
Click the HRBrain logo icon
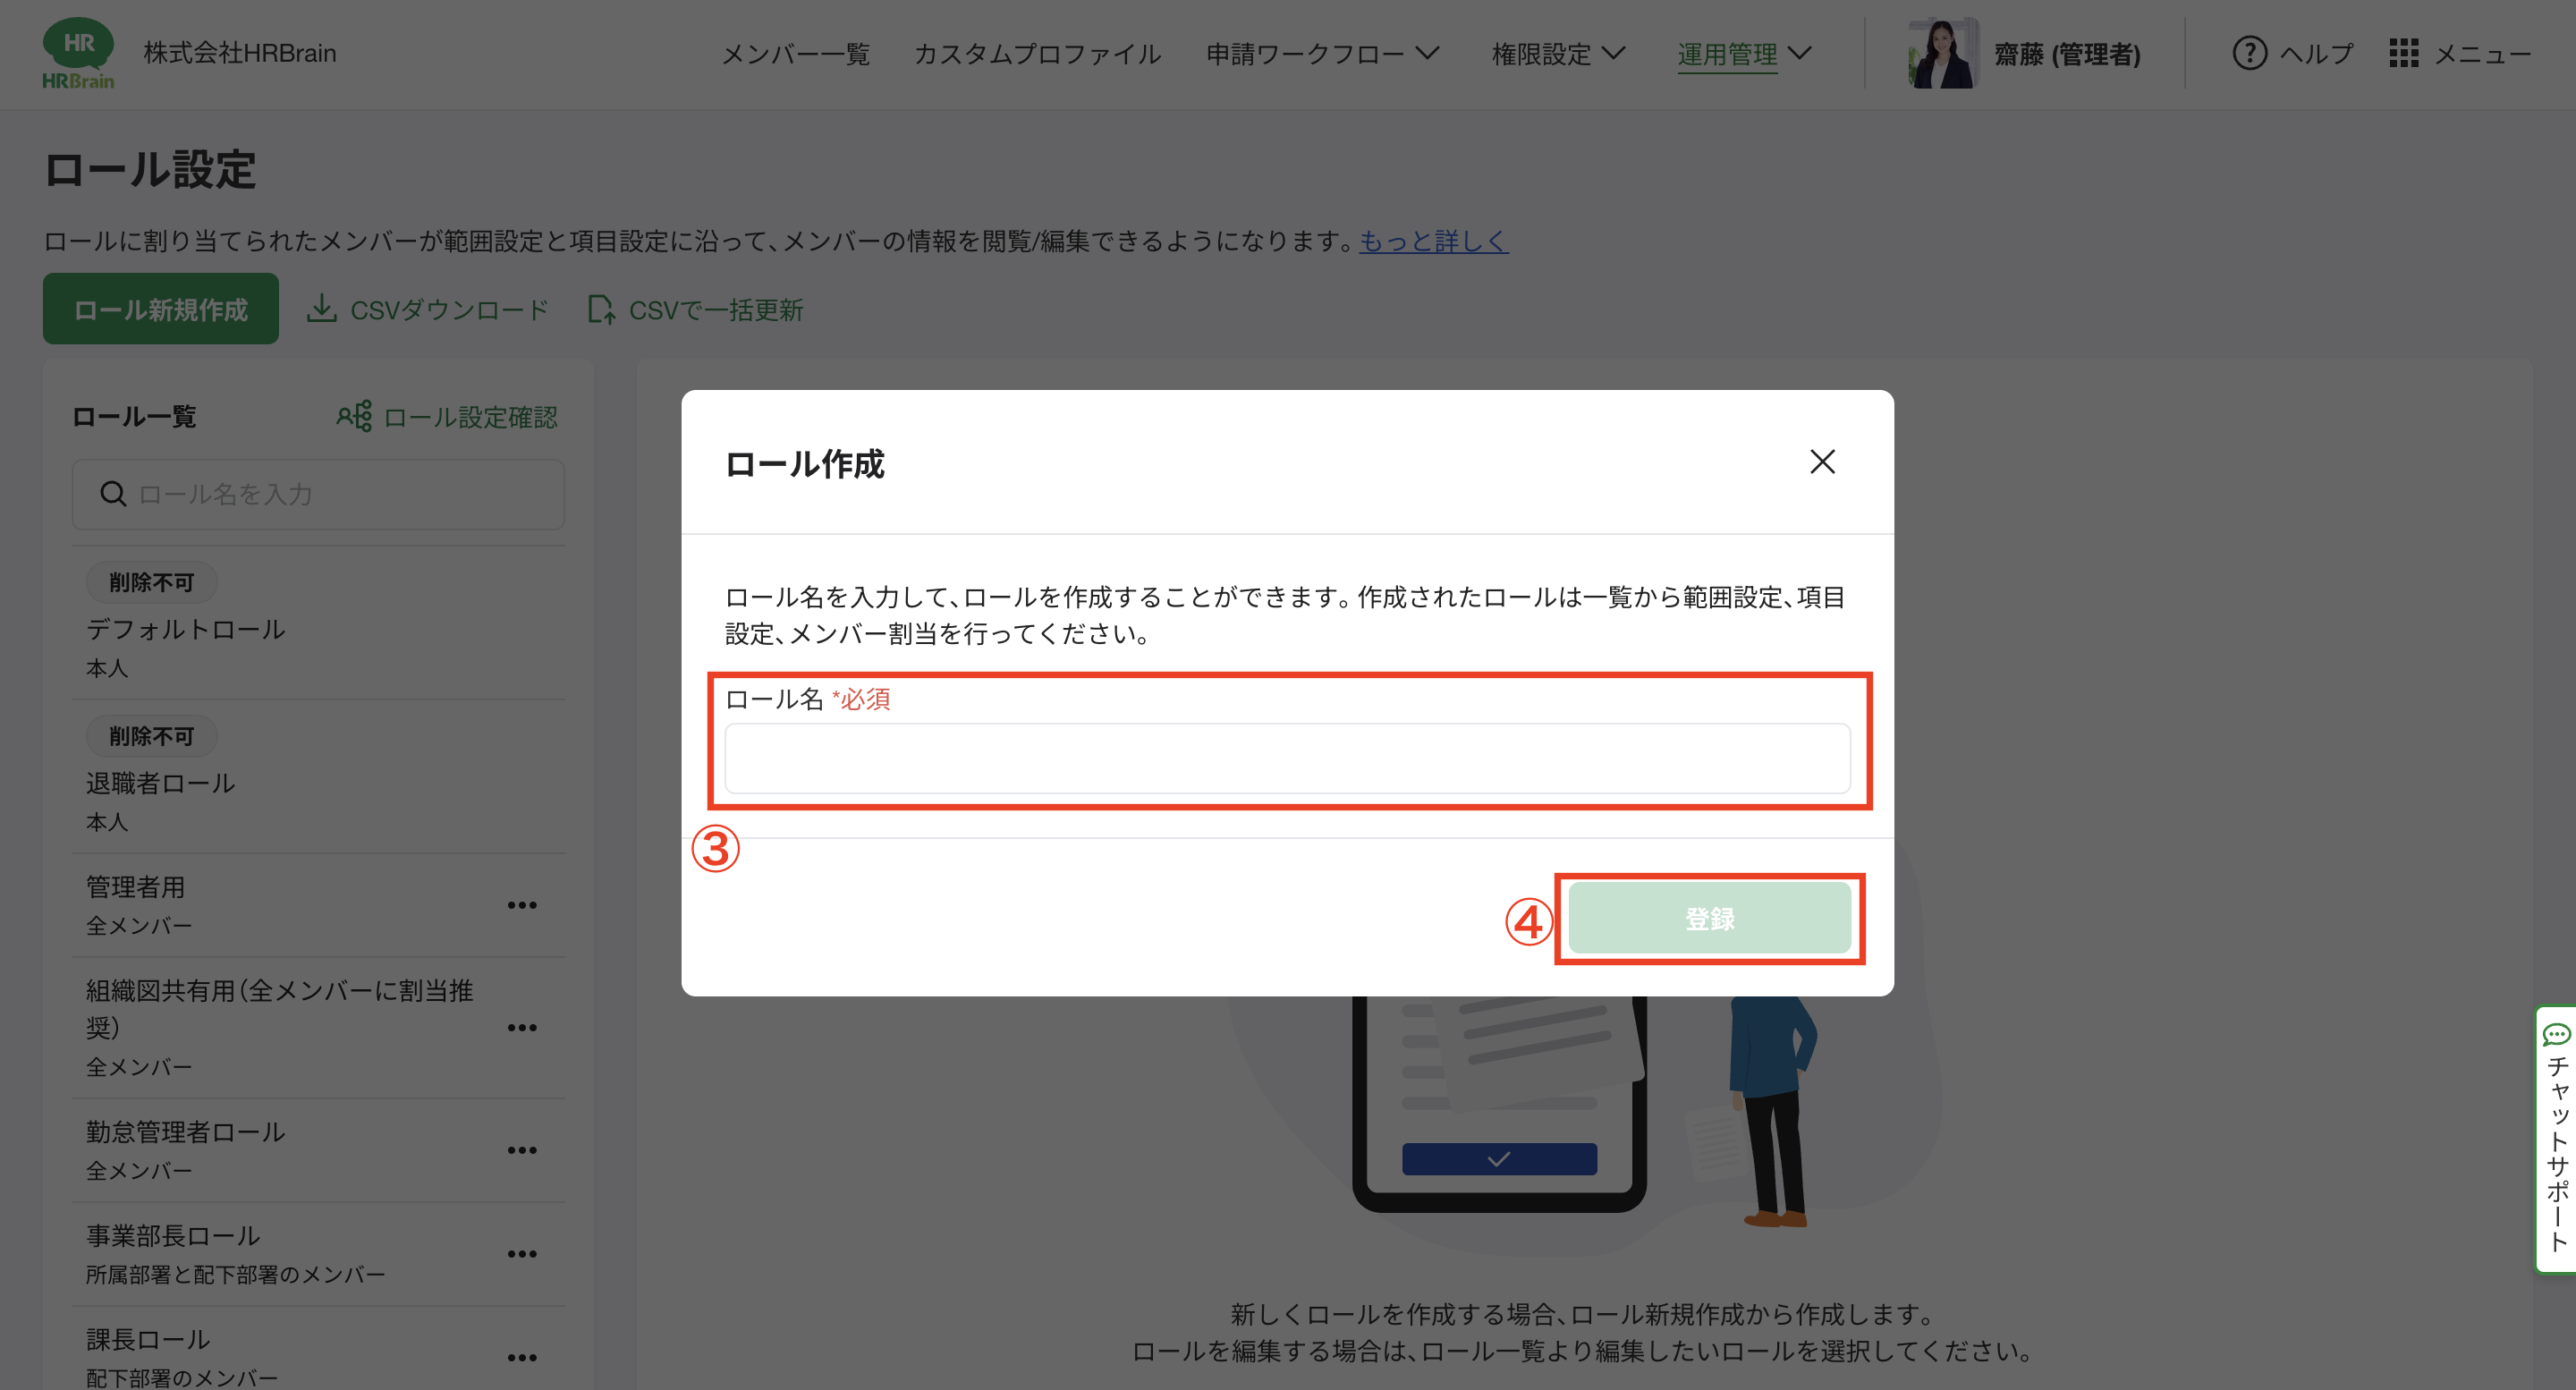78,53
